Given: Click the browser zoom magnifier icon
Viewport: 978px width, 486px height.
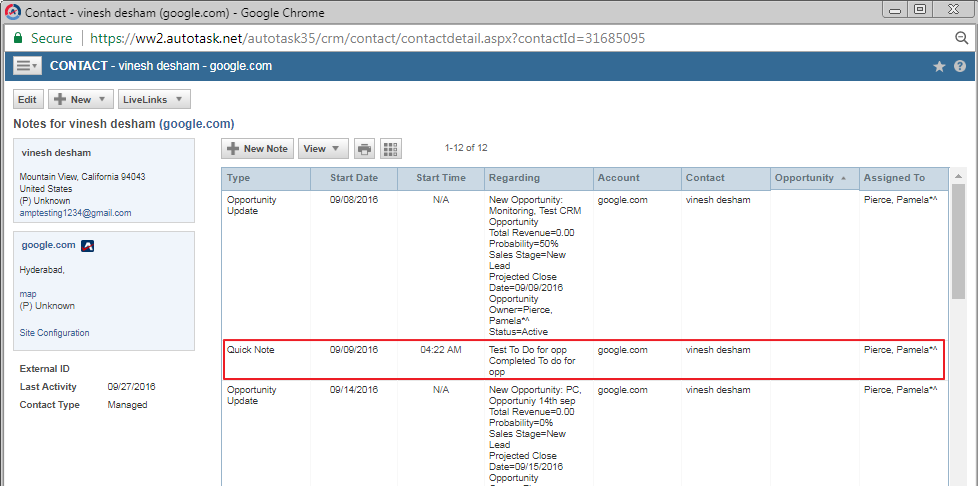Looking at the screenshot, I should [962, 38].
